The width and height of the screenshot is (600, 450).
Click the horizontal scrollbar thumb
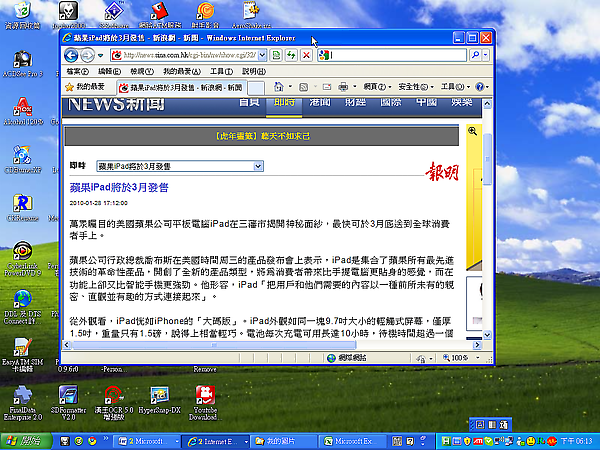tap(214, 345)
